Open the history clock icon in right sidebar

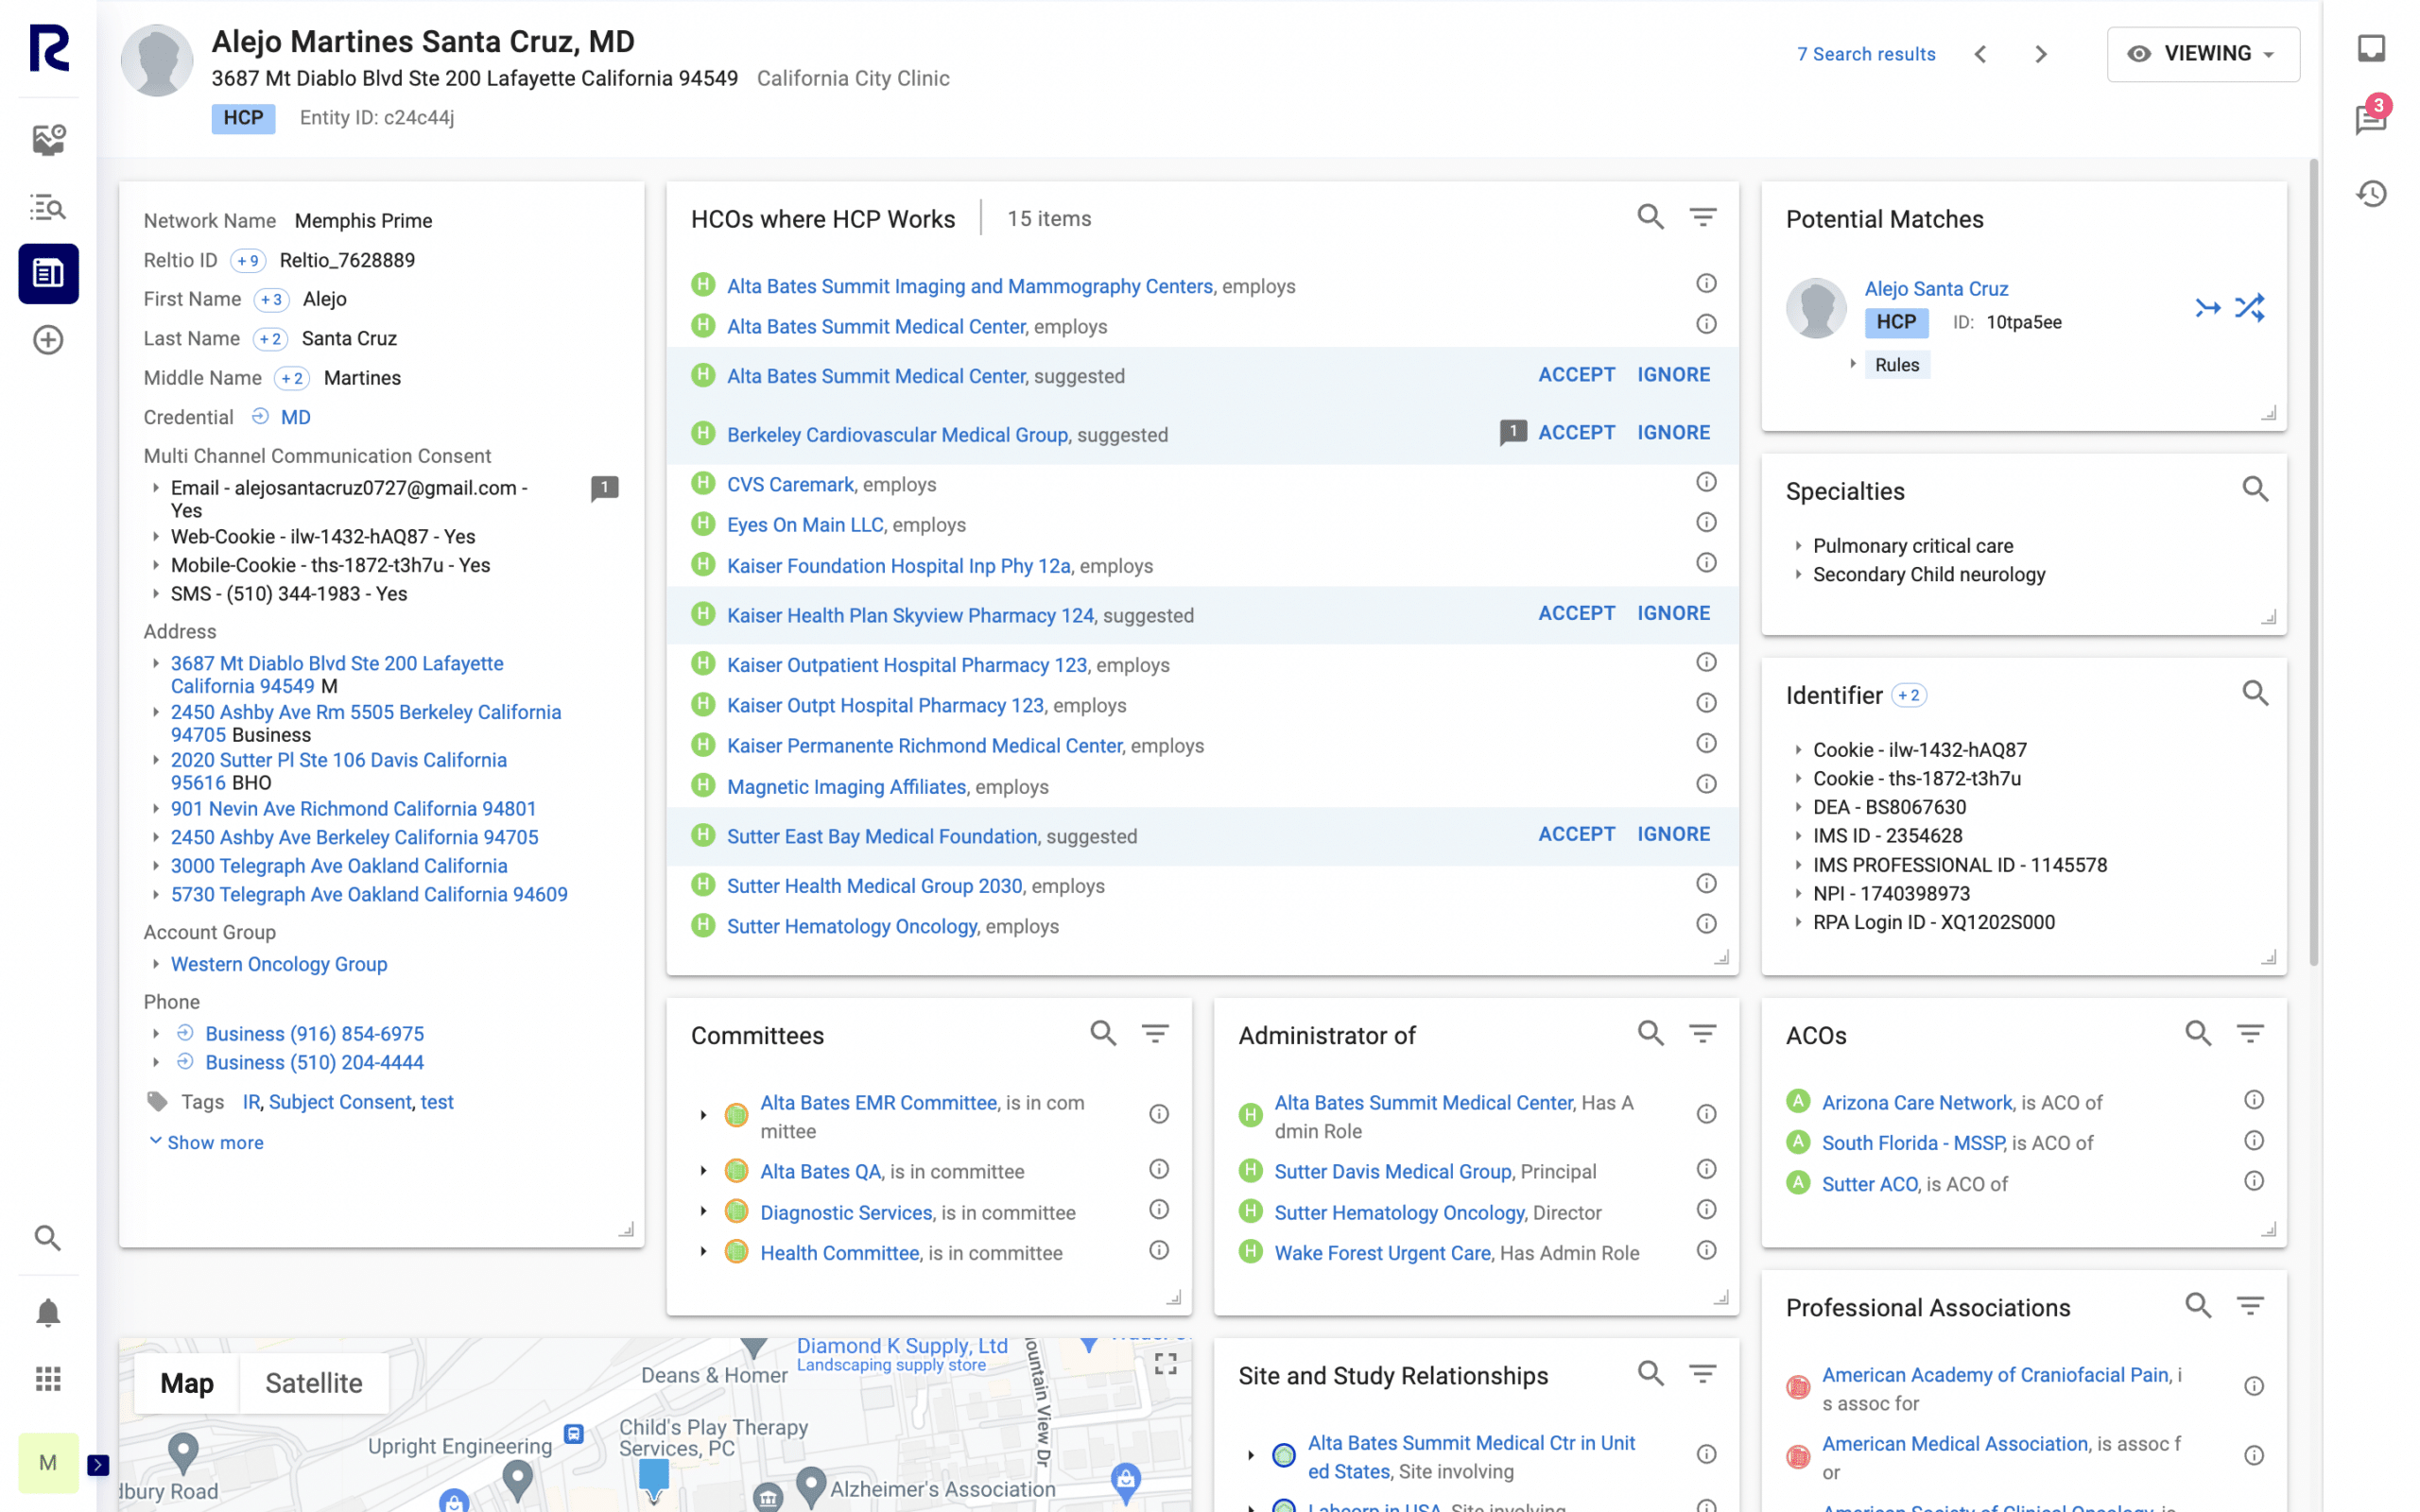click(2370, 193)
